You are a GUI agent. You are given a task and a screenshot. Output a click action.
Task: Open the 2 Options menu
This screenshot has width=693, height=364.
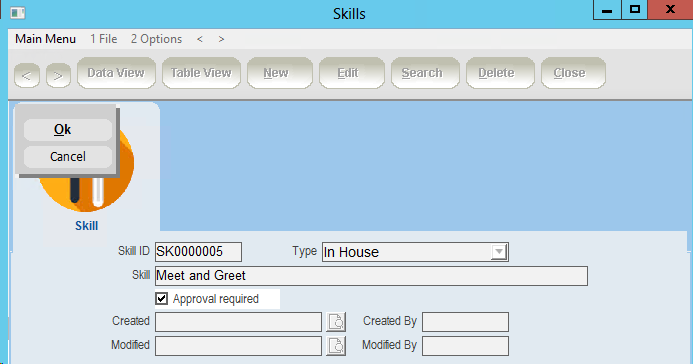(156, 39)
